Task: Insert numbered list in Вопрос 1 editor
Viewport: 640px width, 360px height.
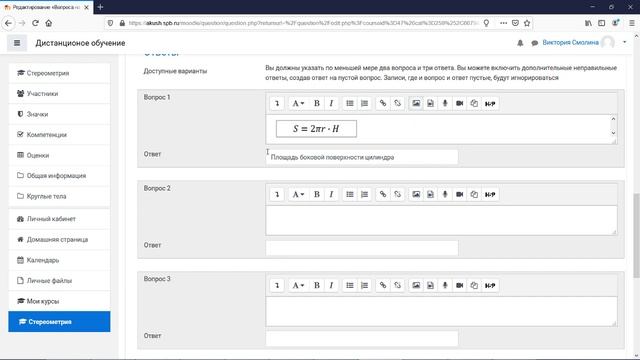Action: point(364,104)
